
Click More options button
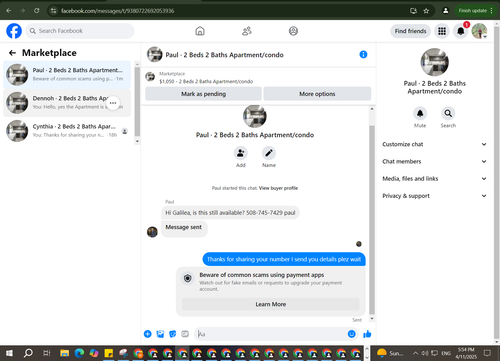[x=317, y=94]
